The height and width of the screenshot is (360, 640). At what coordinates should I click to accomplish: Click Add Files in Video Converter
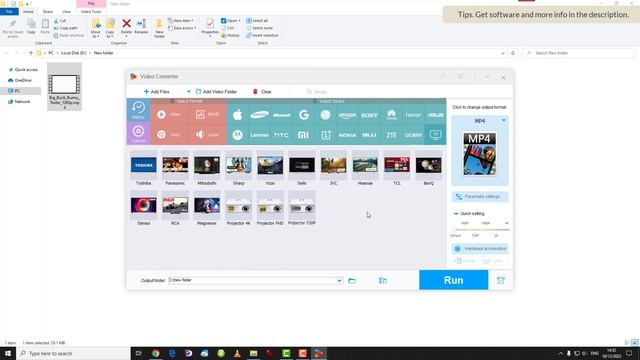[x=156, y=91]
